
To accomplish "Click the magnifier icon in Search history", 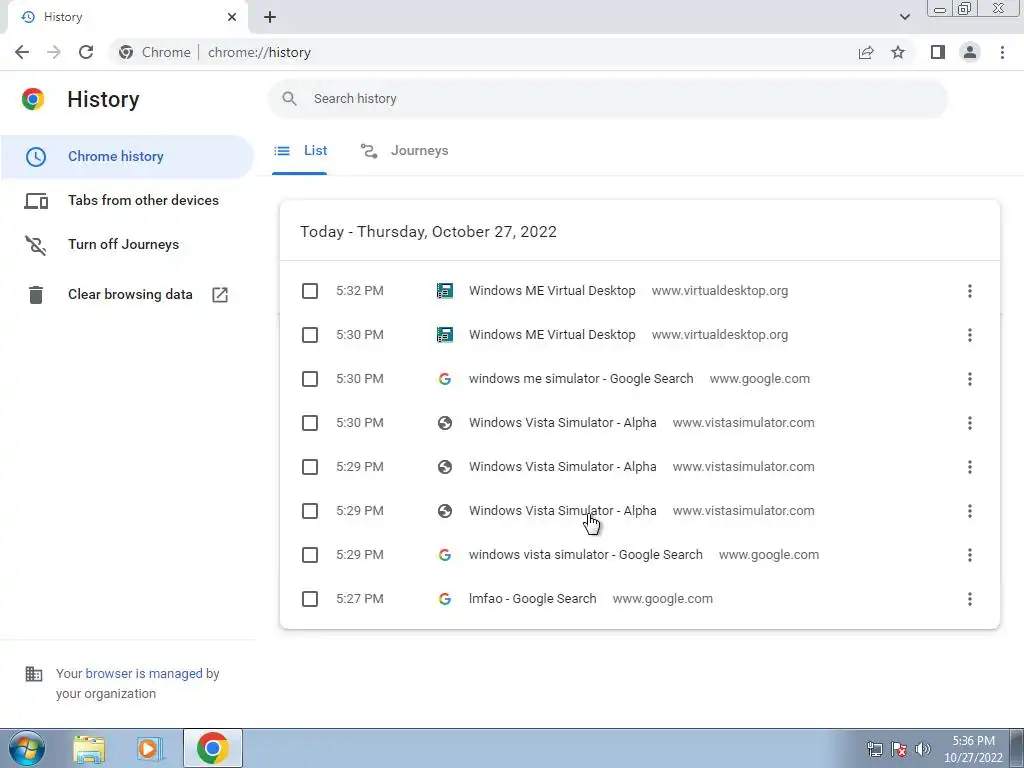I will [x=289, y=99].
